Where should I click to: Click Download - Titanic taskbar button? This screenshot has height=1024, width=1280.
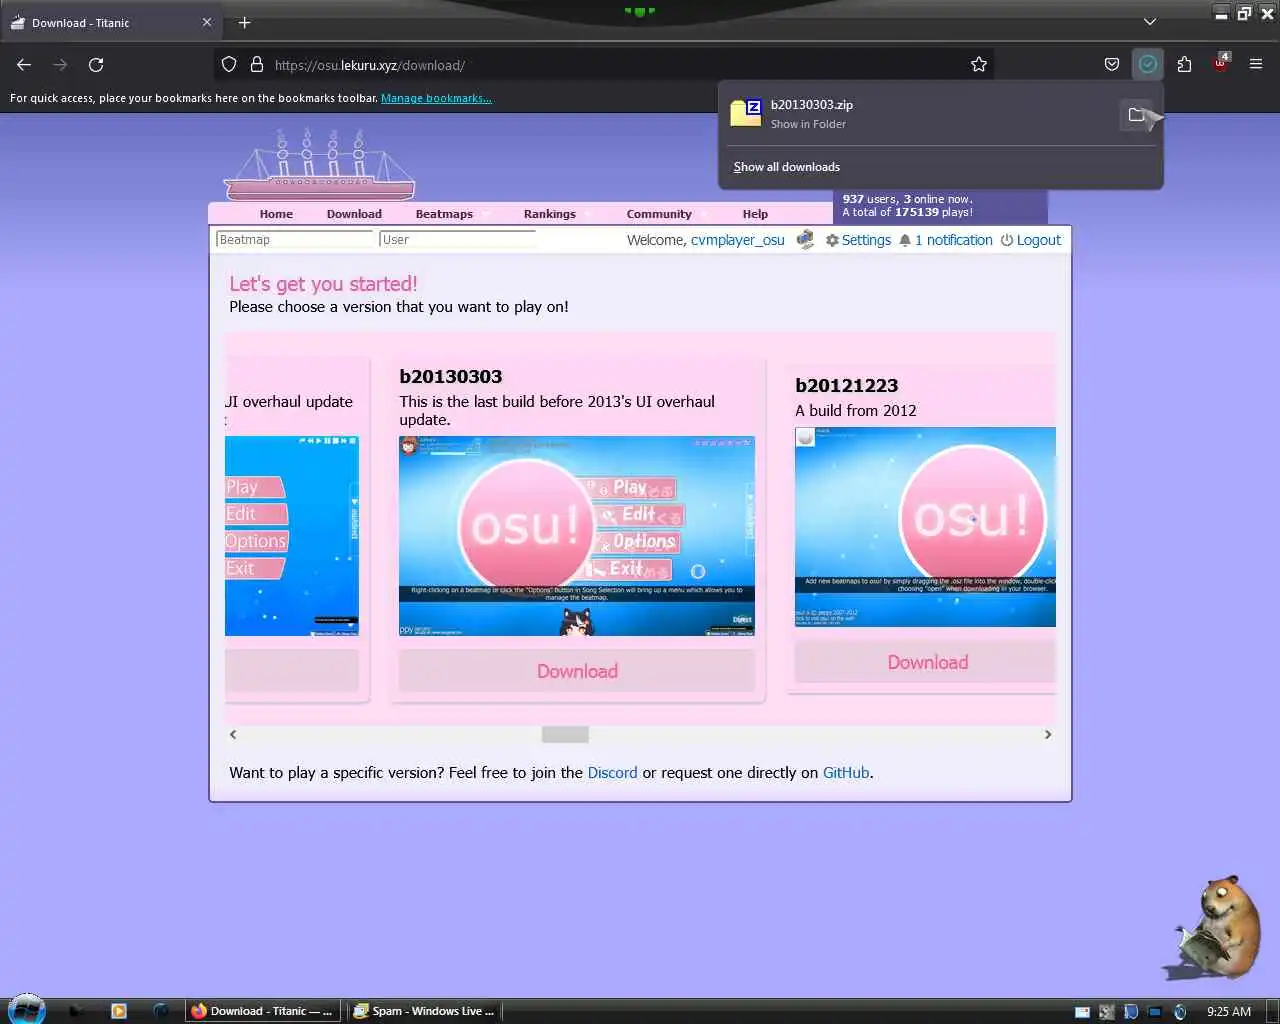click(x=263, y=1011)
